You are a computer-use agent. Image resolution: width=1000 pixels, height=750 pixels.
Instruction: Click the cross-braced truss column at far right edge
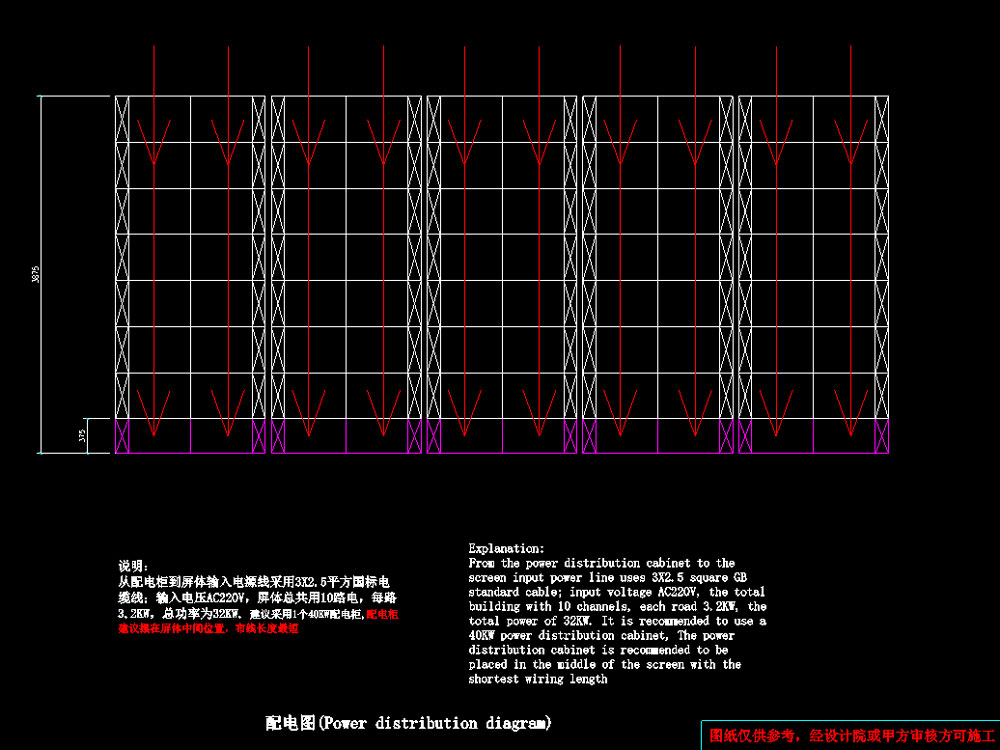point(882,260)
